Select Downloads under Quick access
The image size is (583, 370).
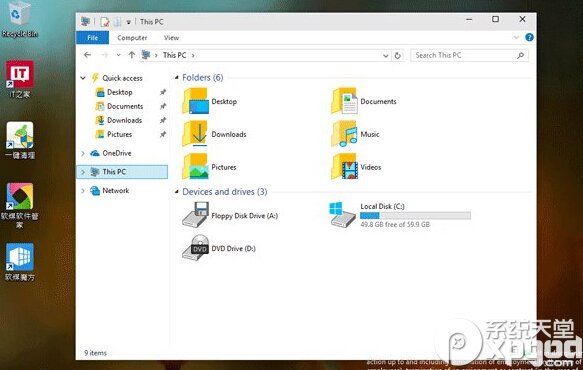(x=124, y=120)
